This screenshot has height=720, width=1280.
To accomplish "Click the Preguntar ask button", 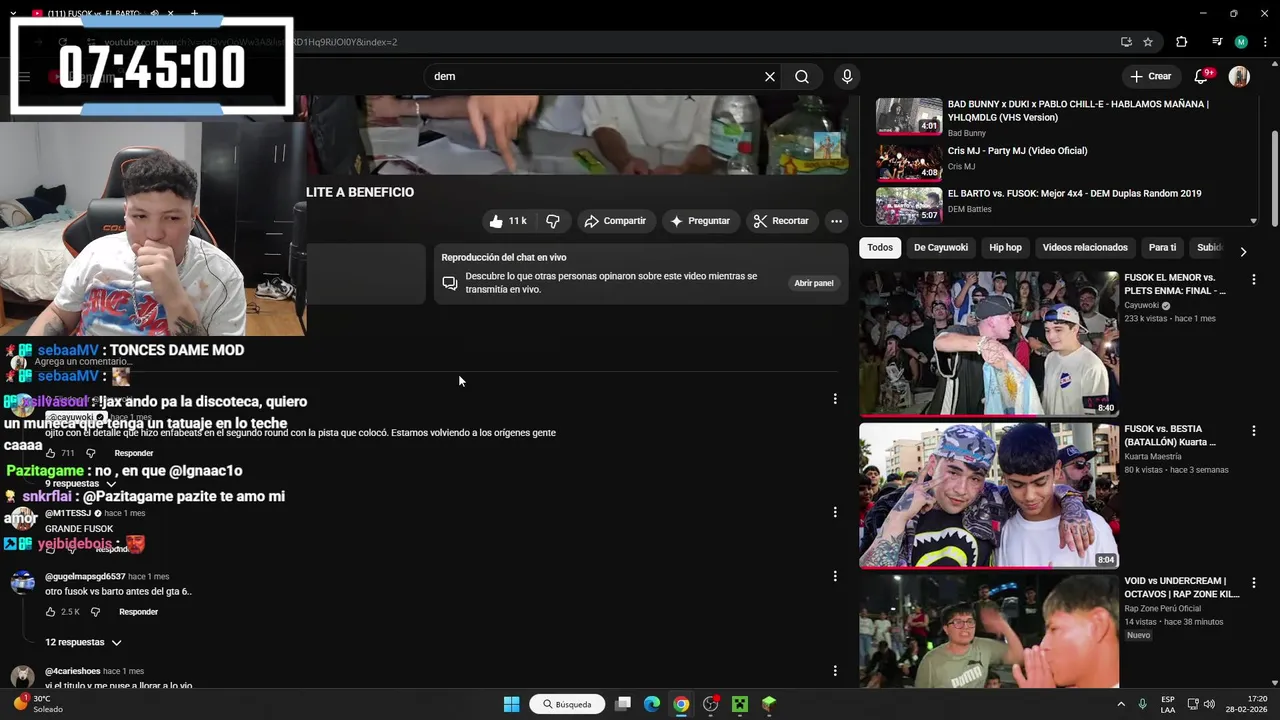I will (700, 221).
